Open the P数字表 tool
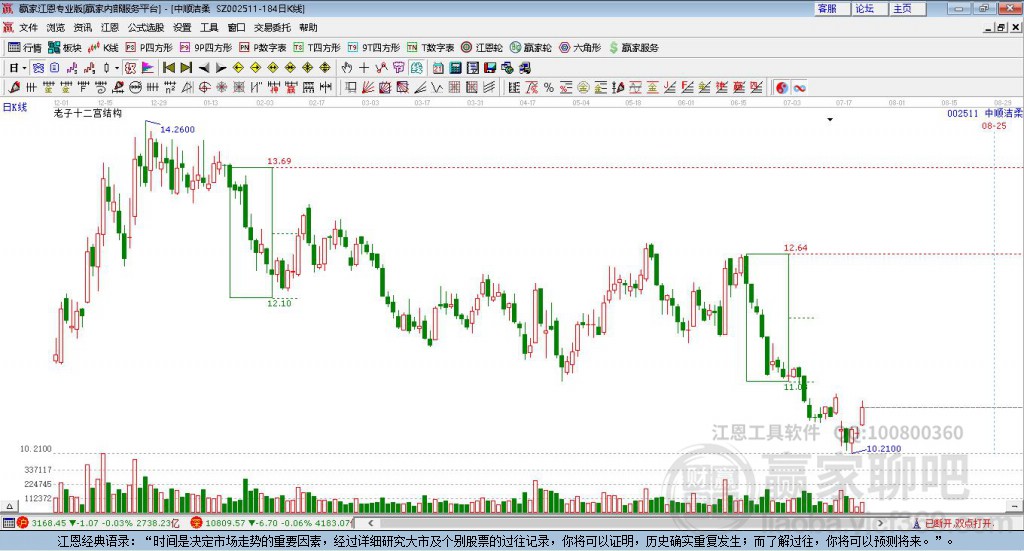The image size is (1024, 551). coord(263,48)
